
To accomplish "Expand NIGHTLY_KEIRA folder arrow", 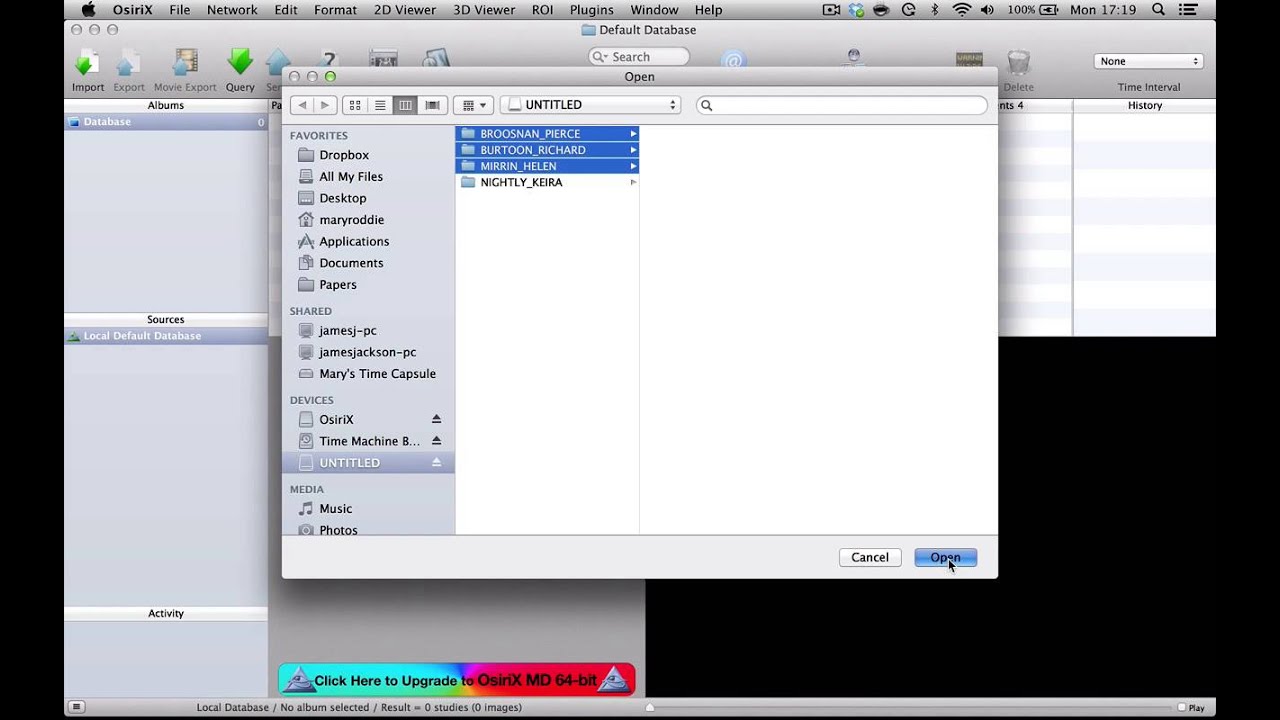I will pos(633,182).
